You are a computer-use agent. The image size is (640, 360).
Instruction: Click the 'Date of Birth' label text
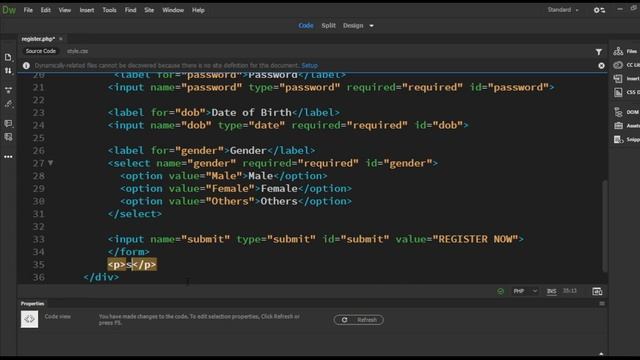[x=251, y=112]
